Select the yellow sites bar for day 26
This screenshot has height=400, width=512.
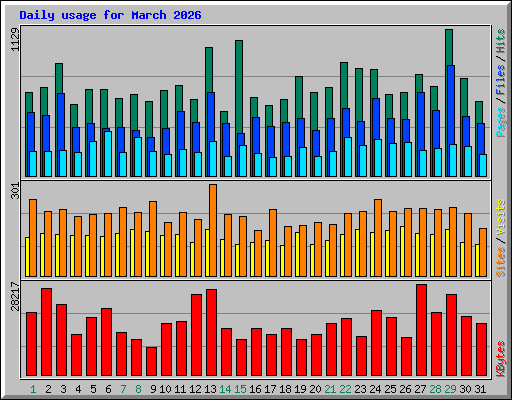(x=402, y=251)
